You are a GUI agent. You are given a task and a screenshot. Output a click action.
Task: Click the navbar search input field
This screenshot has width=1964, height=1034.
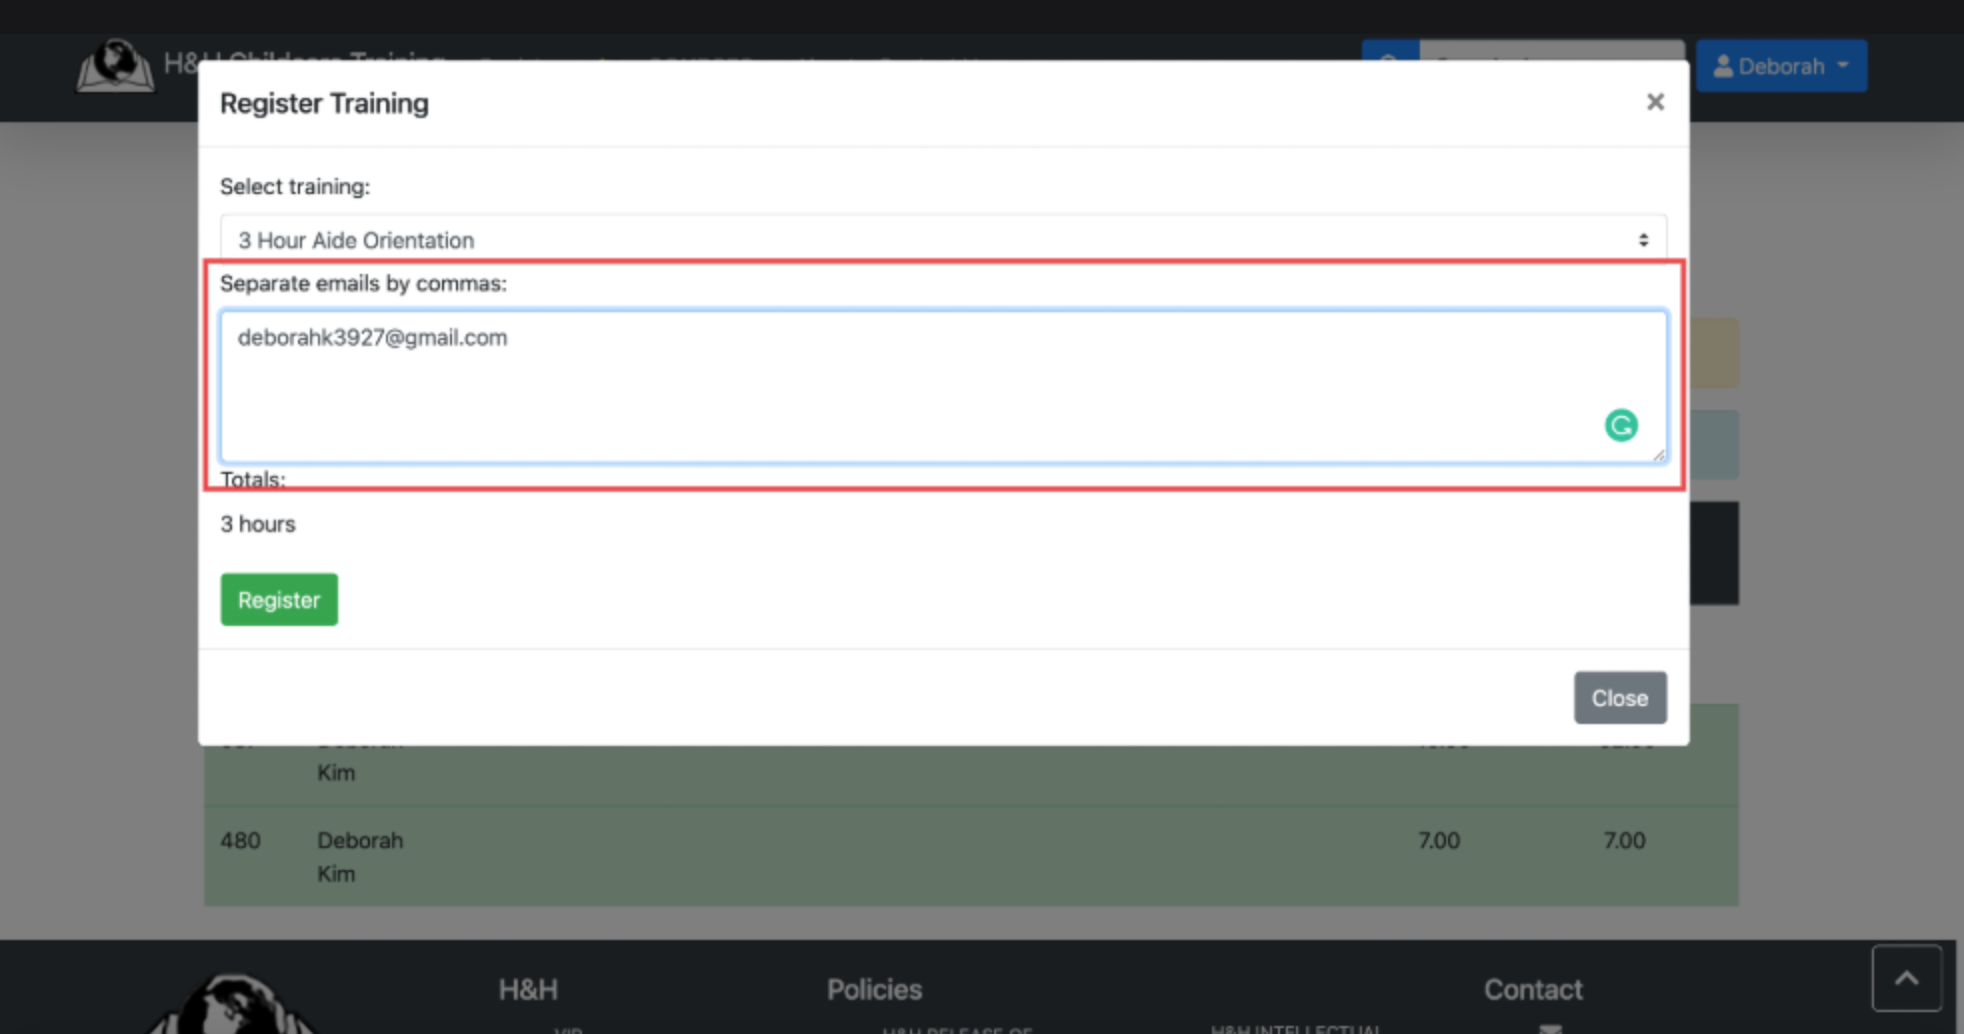click(1550, 52)
